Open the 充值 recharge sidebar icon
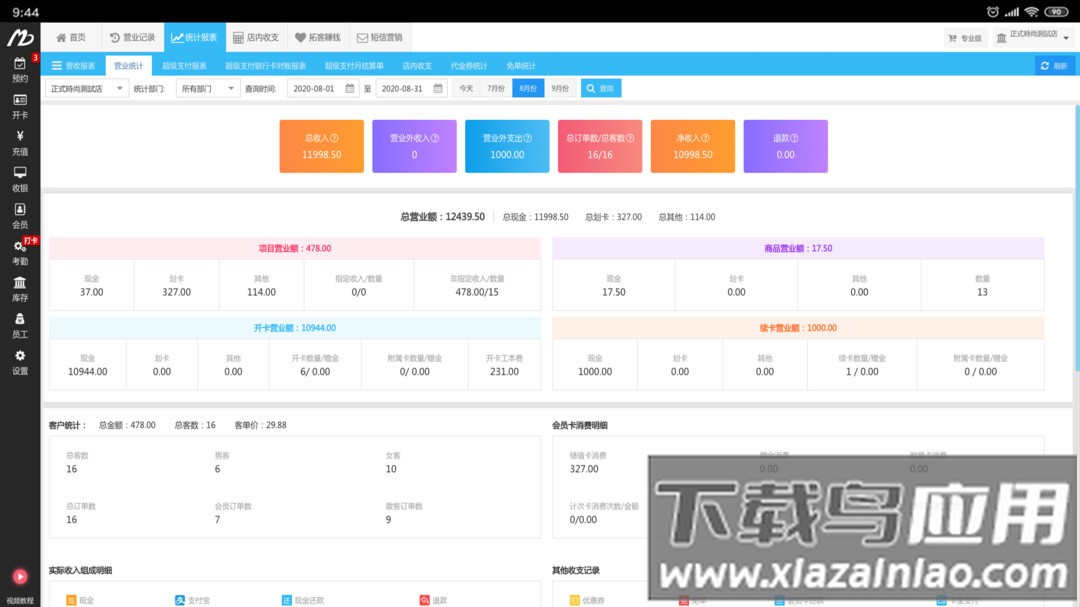1080x607 pixels. 22,141
